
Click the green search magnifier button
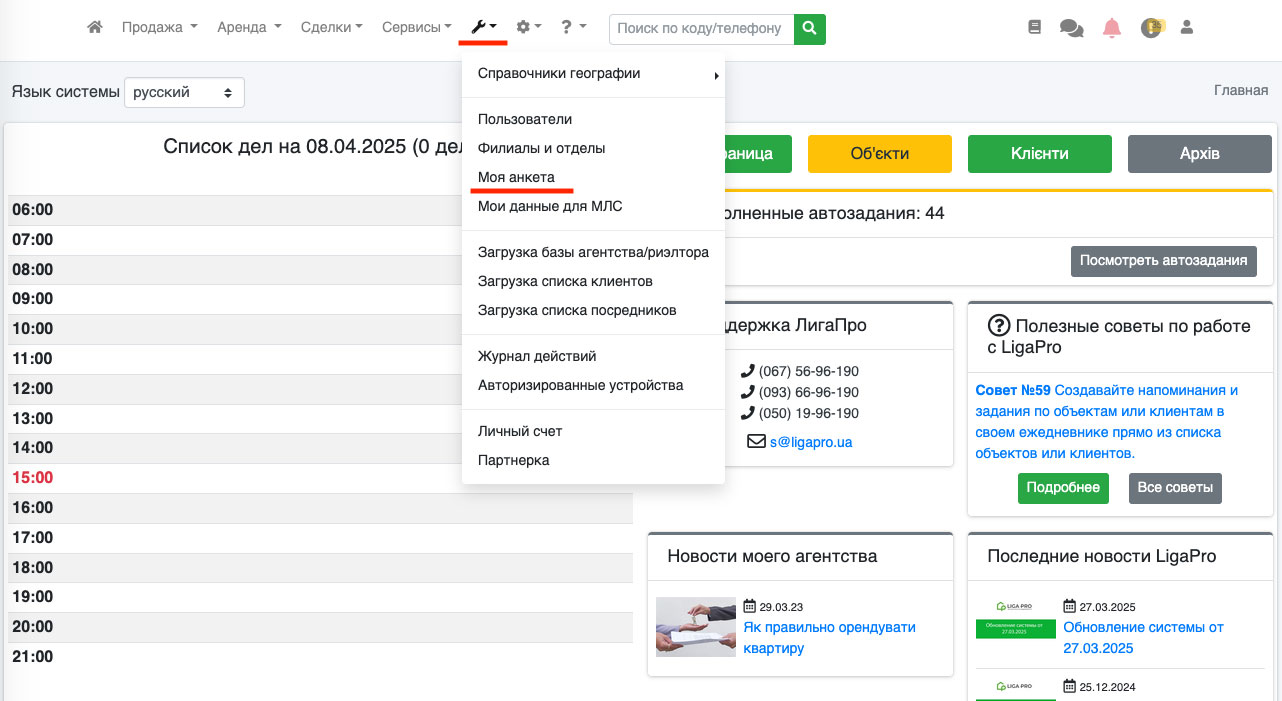[810, 29]
